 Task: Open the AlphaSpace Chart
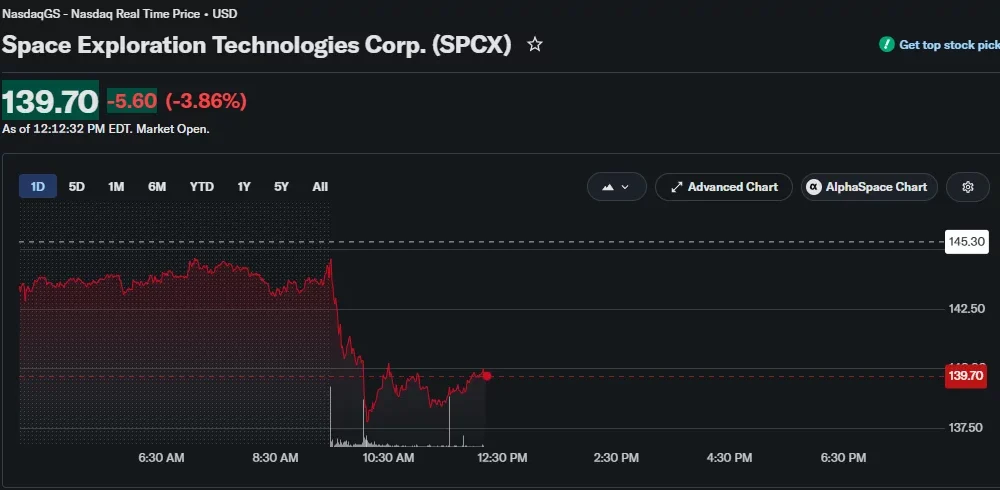(x=869, y=187)
